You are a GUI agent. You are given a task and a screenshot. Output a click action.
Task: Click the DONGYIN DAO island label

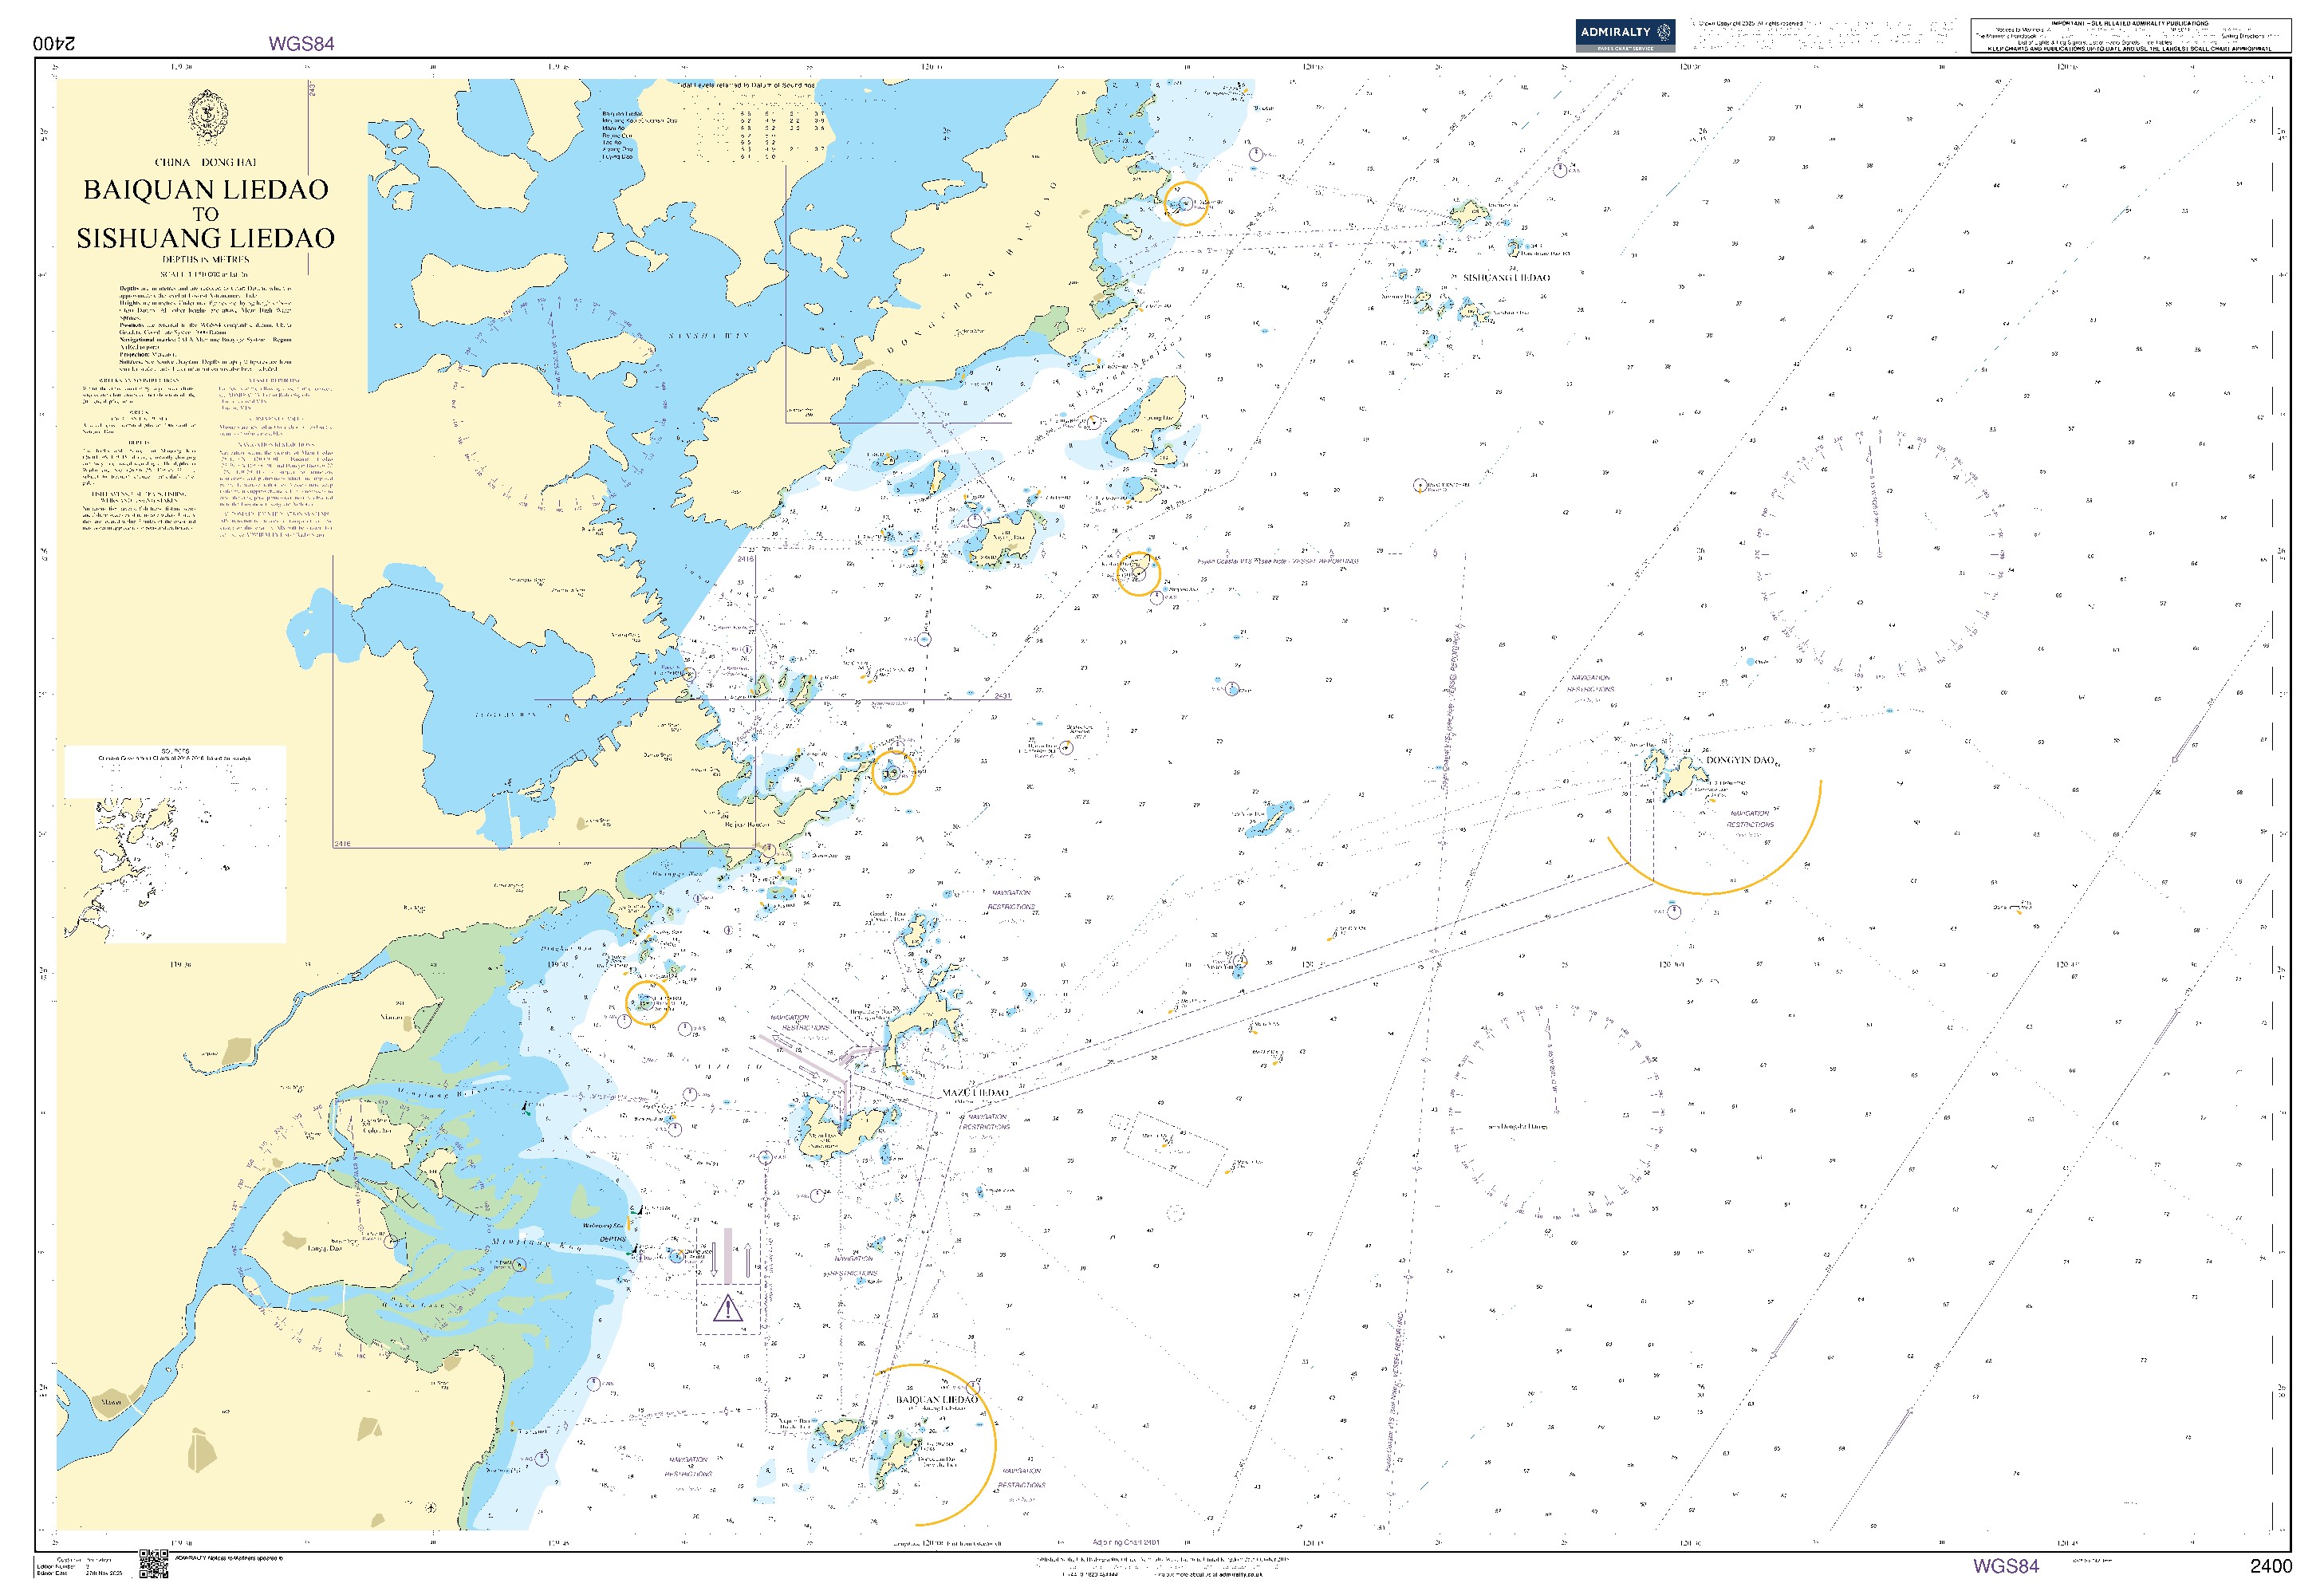point(1740,760)
